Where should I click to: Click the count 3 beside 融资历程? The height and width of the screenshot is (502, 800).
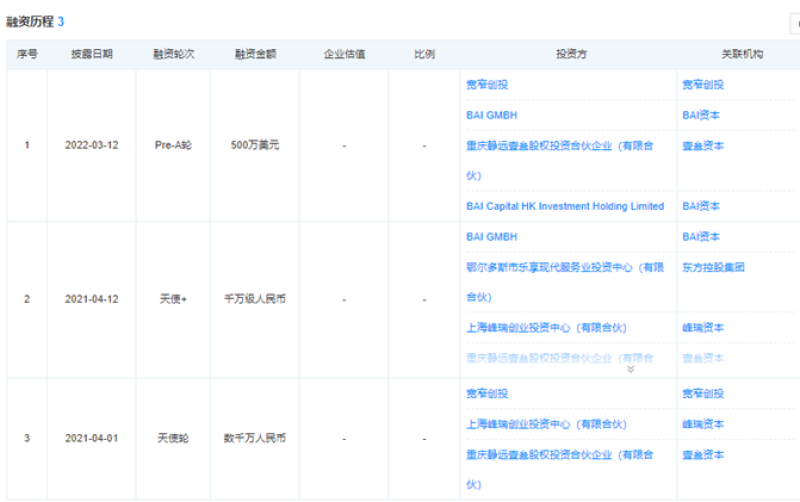(x=61, y=21)
